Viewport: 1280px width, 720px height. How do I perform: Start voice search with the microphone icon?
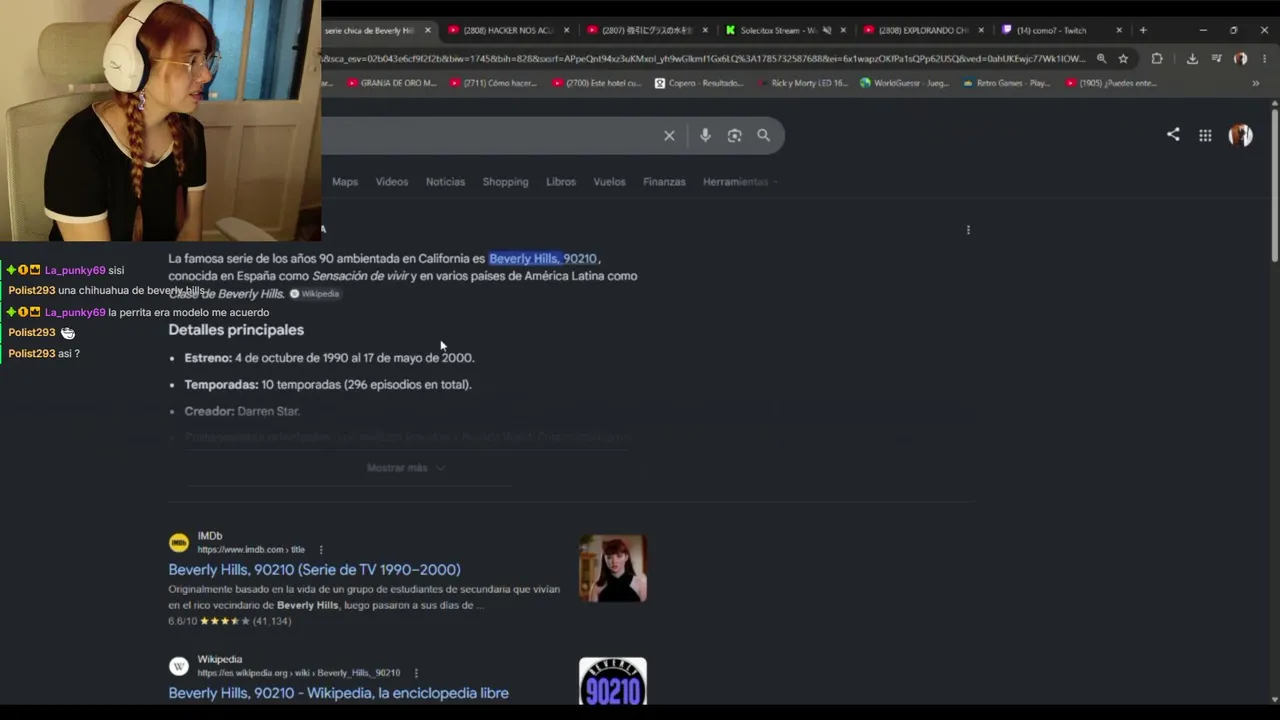(x=705, y=136)
